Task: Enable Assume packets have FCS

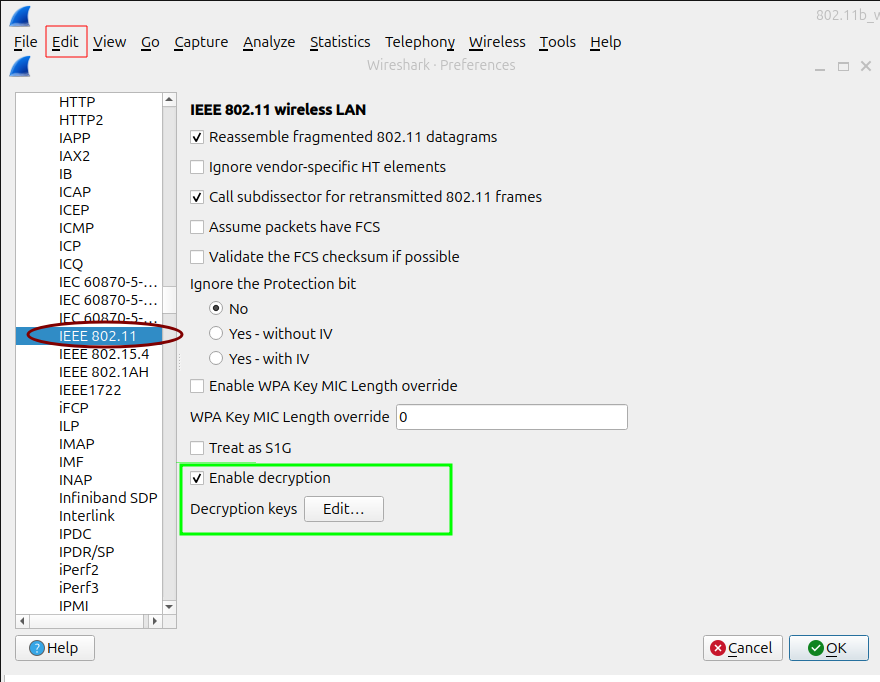Action: [x=196, y=227]
